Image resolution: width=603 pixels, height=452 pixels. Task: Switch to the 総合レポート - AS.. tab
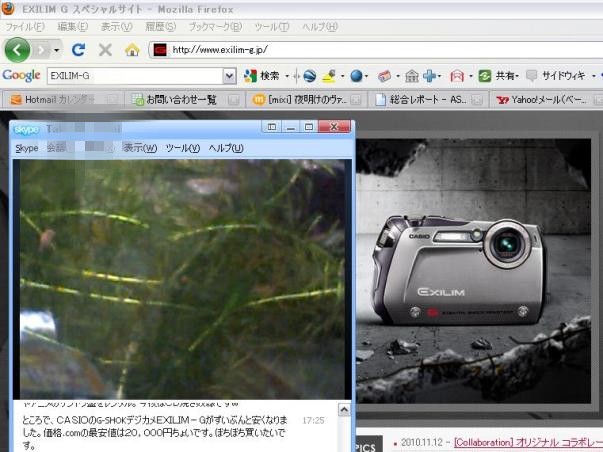[428, 100]
